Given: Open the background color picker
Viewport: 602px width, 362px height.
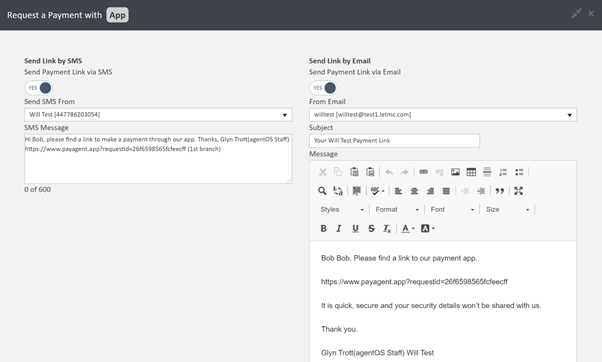Looking at the screenshot, I should (x=428, y=228).
